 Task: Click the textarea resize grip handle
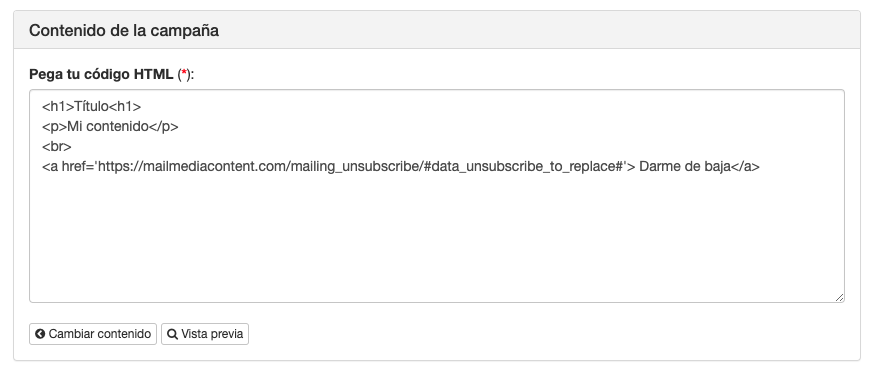click(839, 298)
